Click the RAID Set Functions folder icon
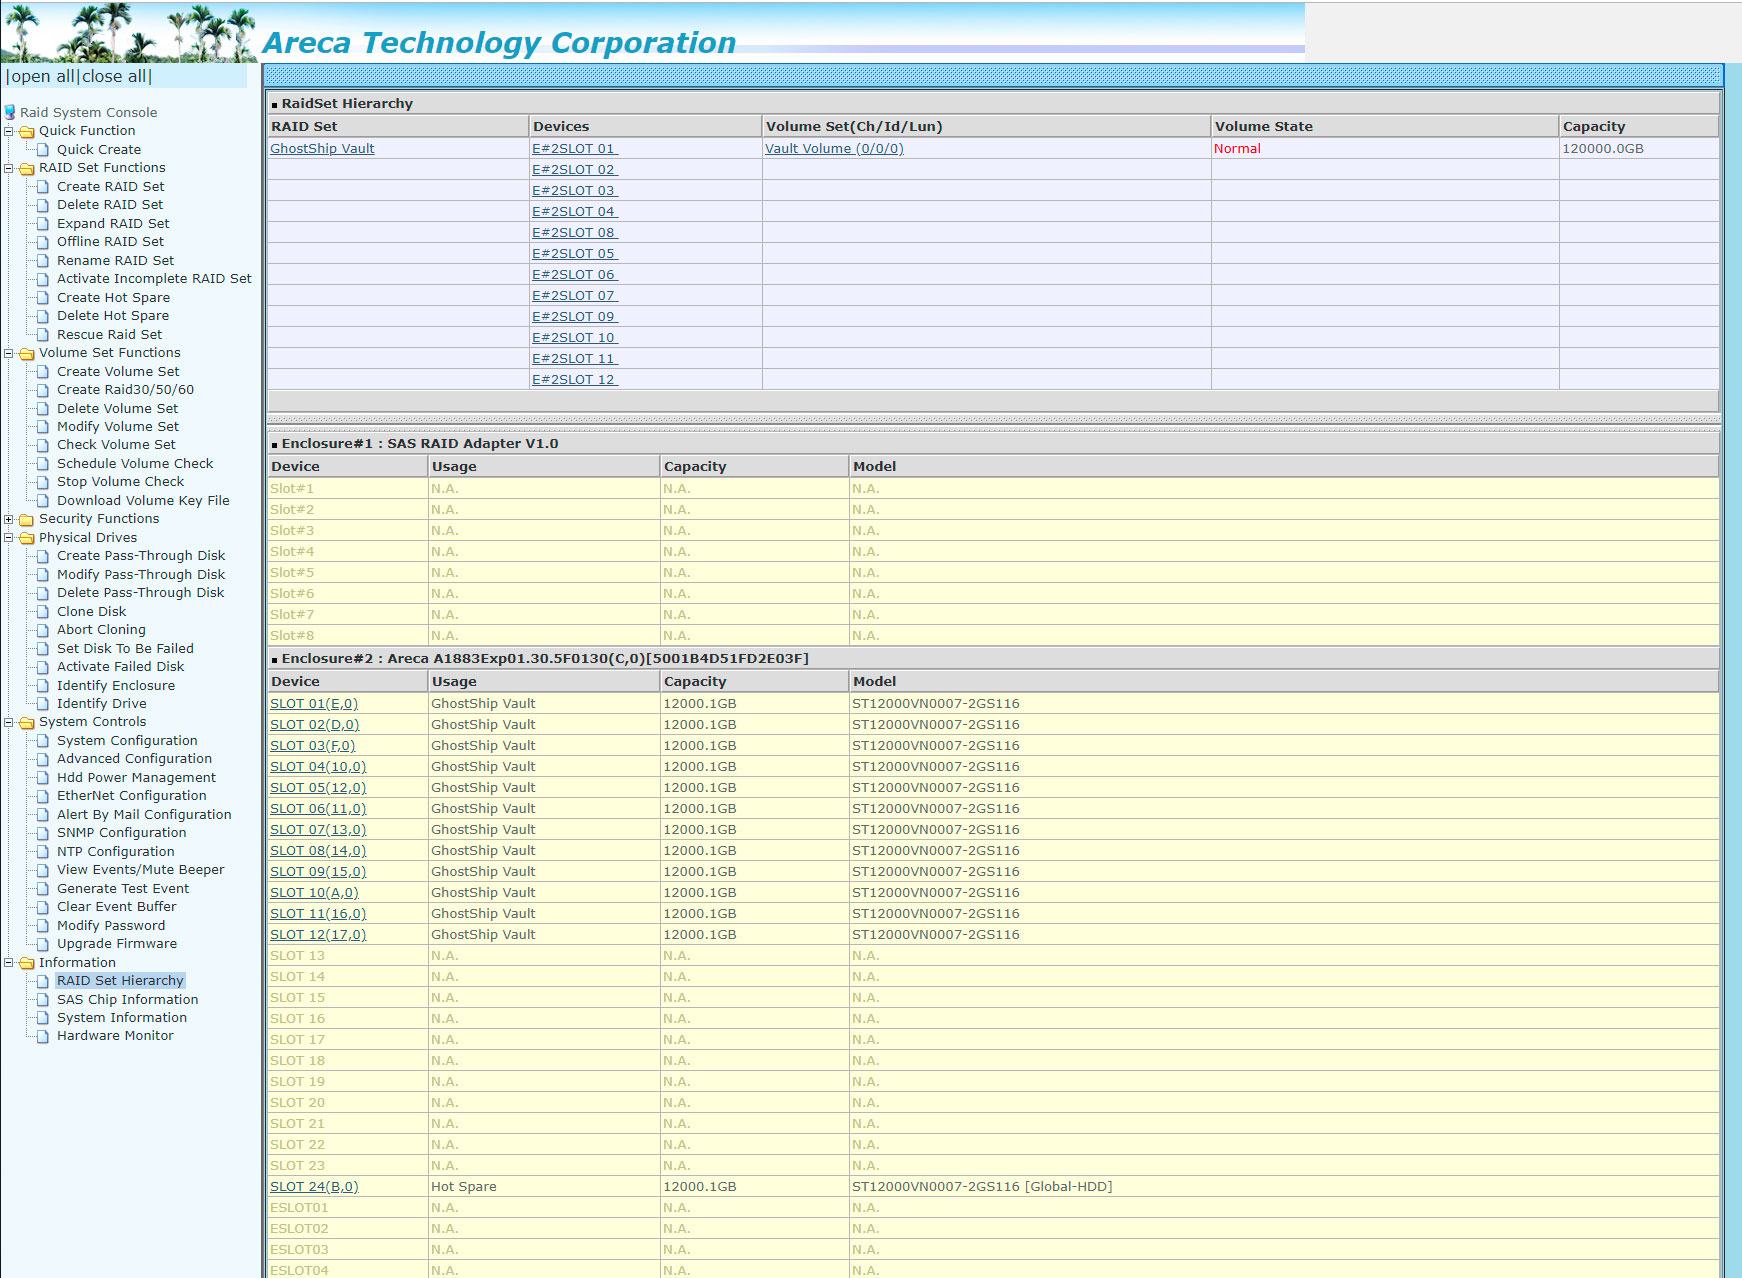This screenshot has width=1742, height=1278. (x=27, y=168)
